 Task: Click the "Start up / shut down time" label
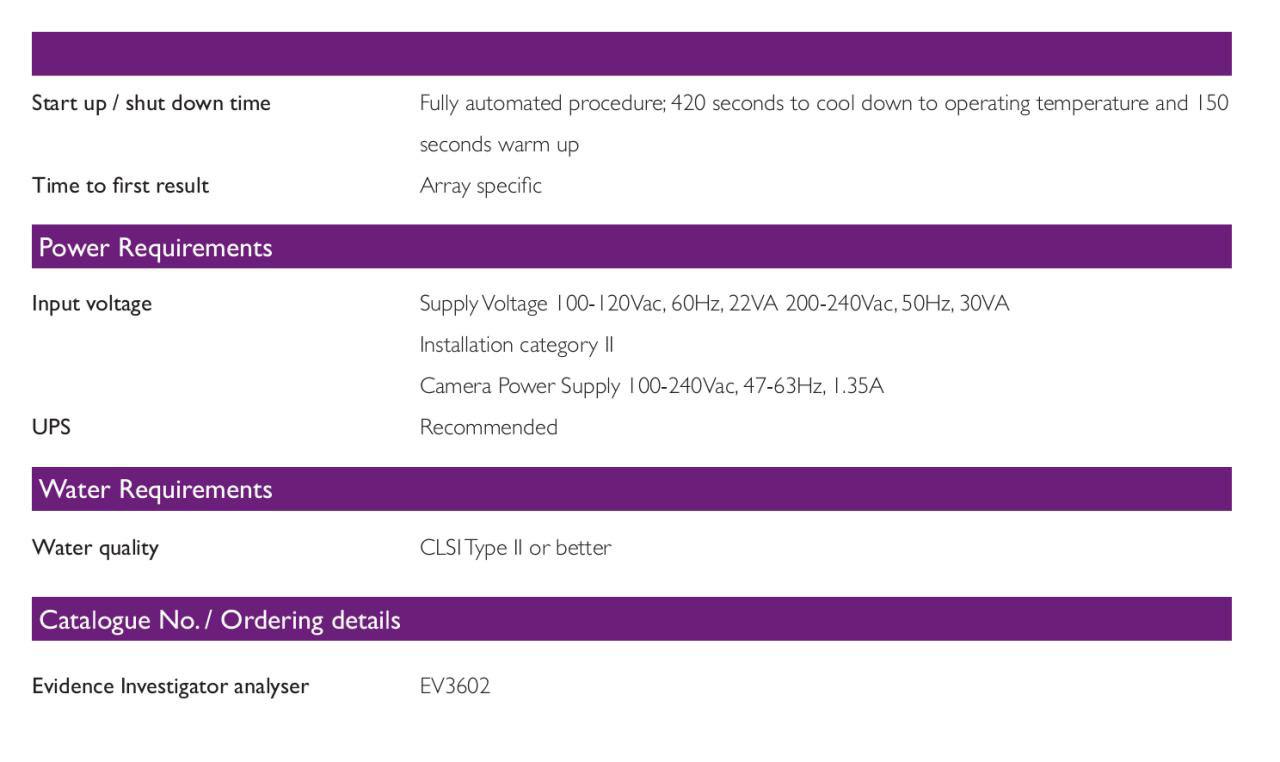(x=151, y=103)
